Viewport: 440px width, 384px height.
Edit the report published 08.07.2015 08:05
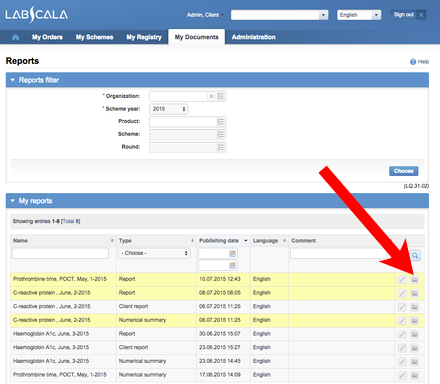coord(402,293)
